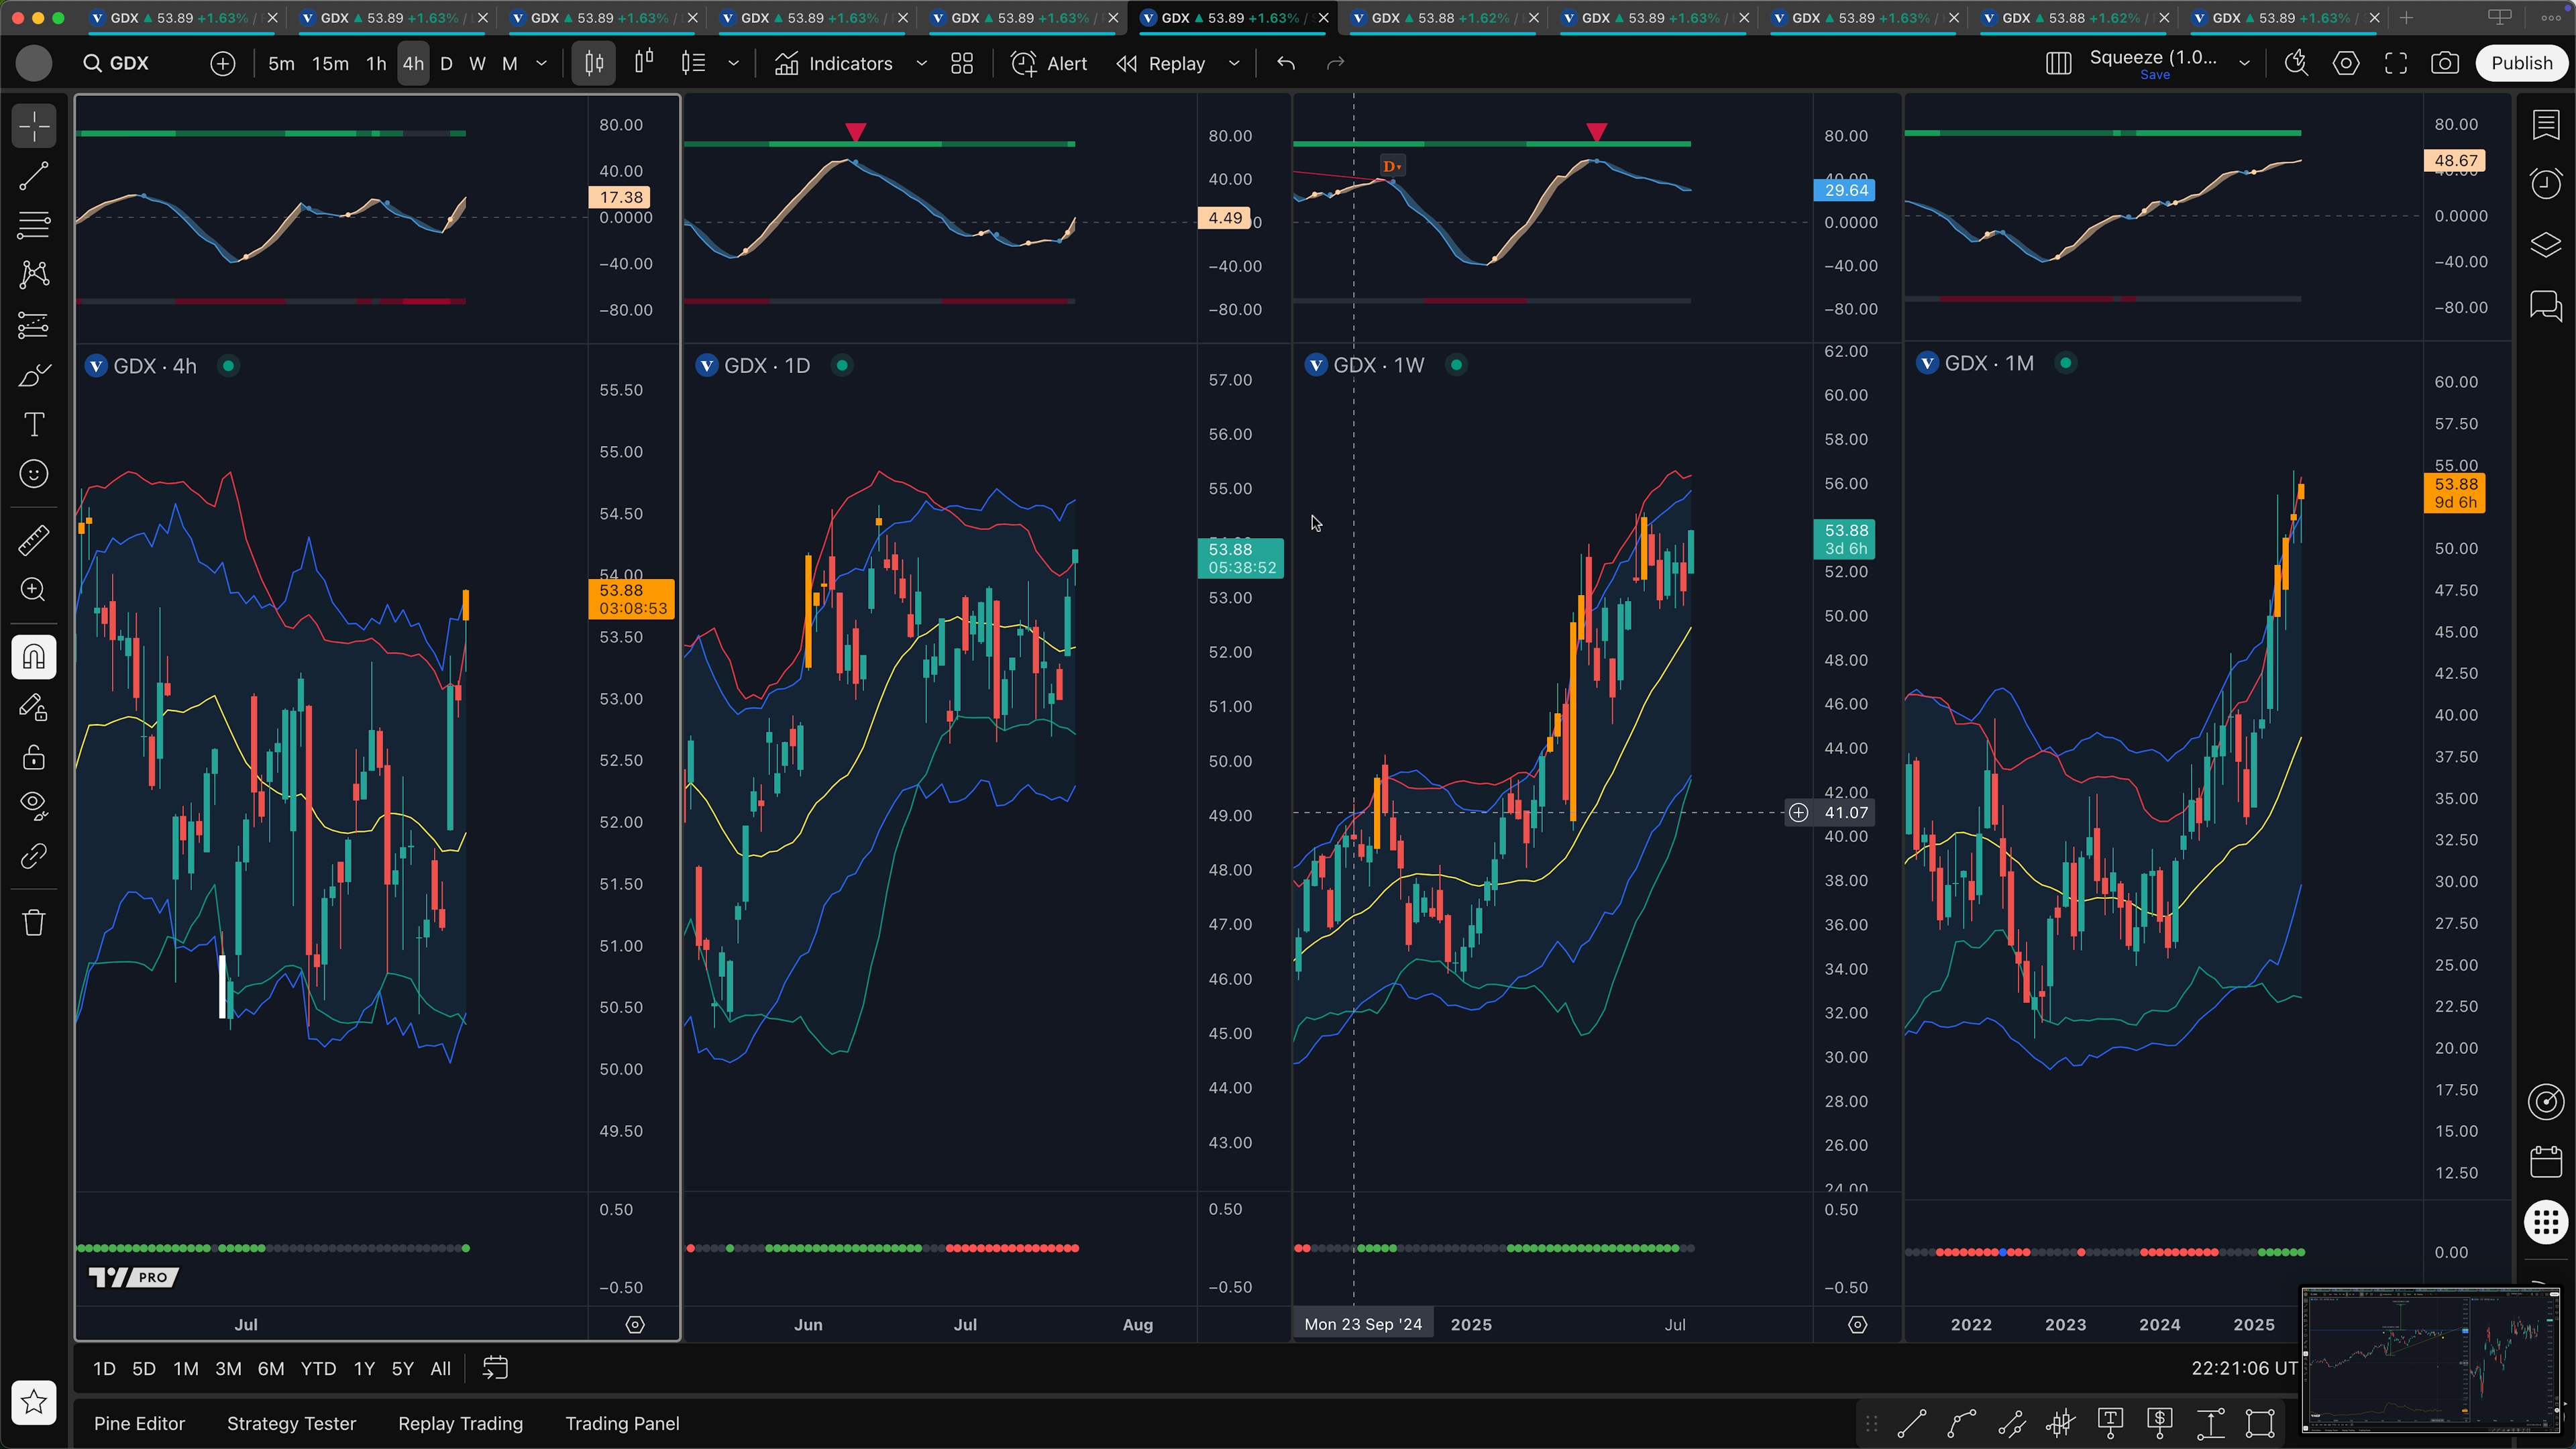The image size is (2576, 1449).
Task: Open price scale settings on weekly chart
Action: click(1857, 1325)
